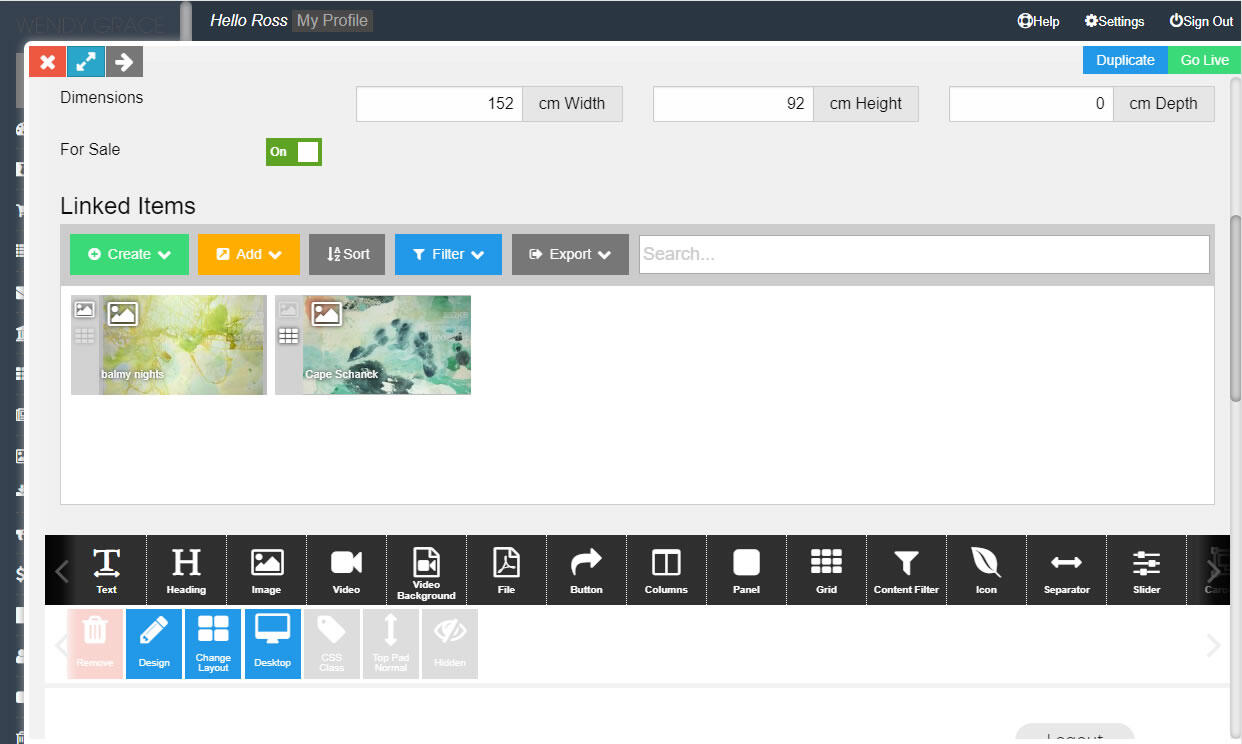
Task: Toggle the Hidden visibility option
Action: [450, 644]
